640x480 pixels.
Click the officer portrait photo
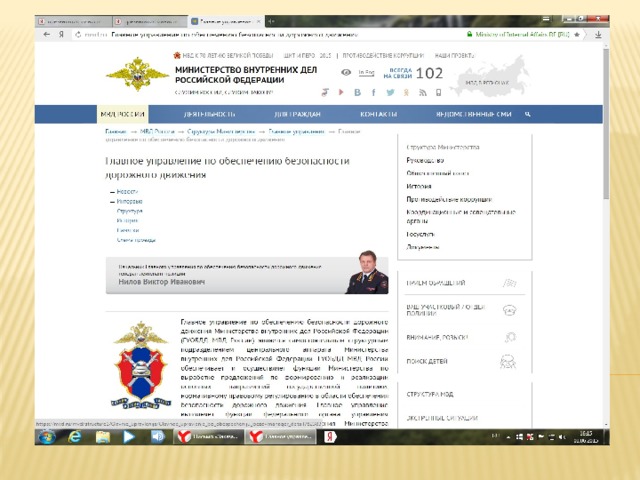pos(367,272)
